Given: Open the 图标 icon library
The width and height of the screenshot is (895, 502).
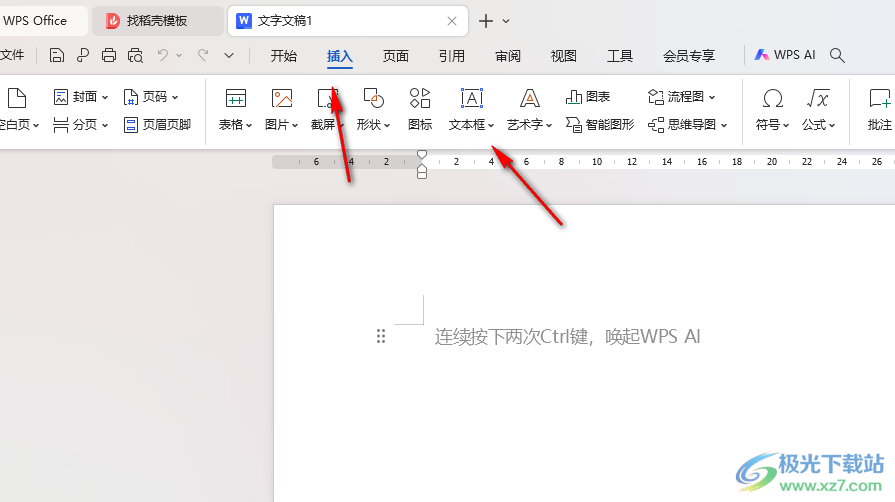Looking at the screenshot, I should pos(420,98).
